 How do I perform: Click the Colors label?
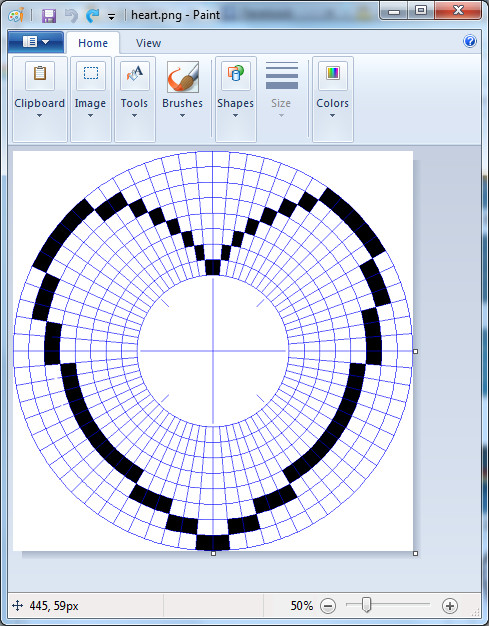point(333,103)
